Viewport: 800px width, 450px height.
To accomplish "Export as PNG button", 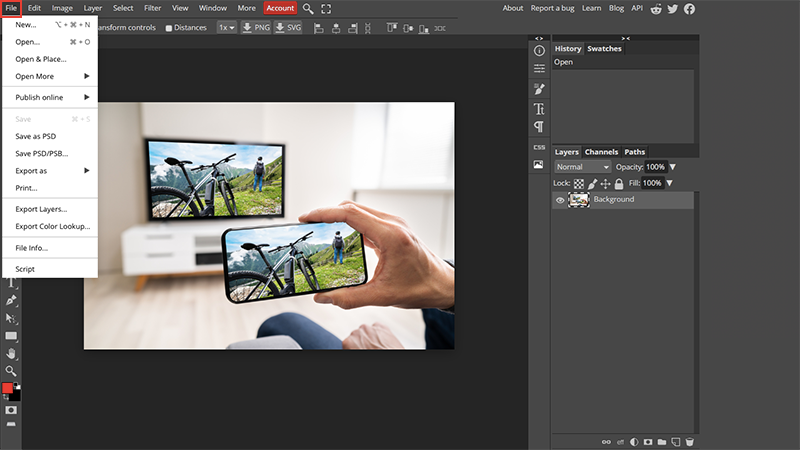I will coord(256,28).
